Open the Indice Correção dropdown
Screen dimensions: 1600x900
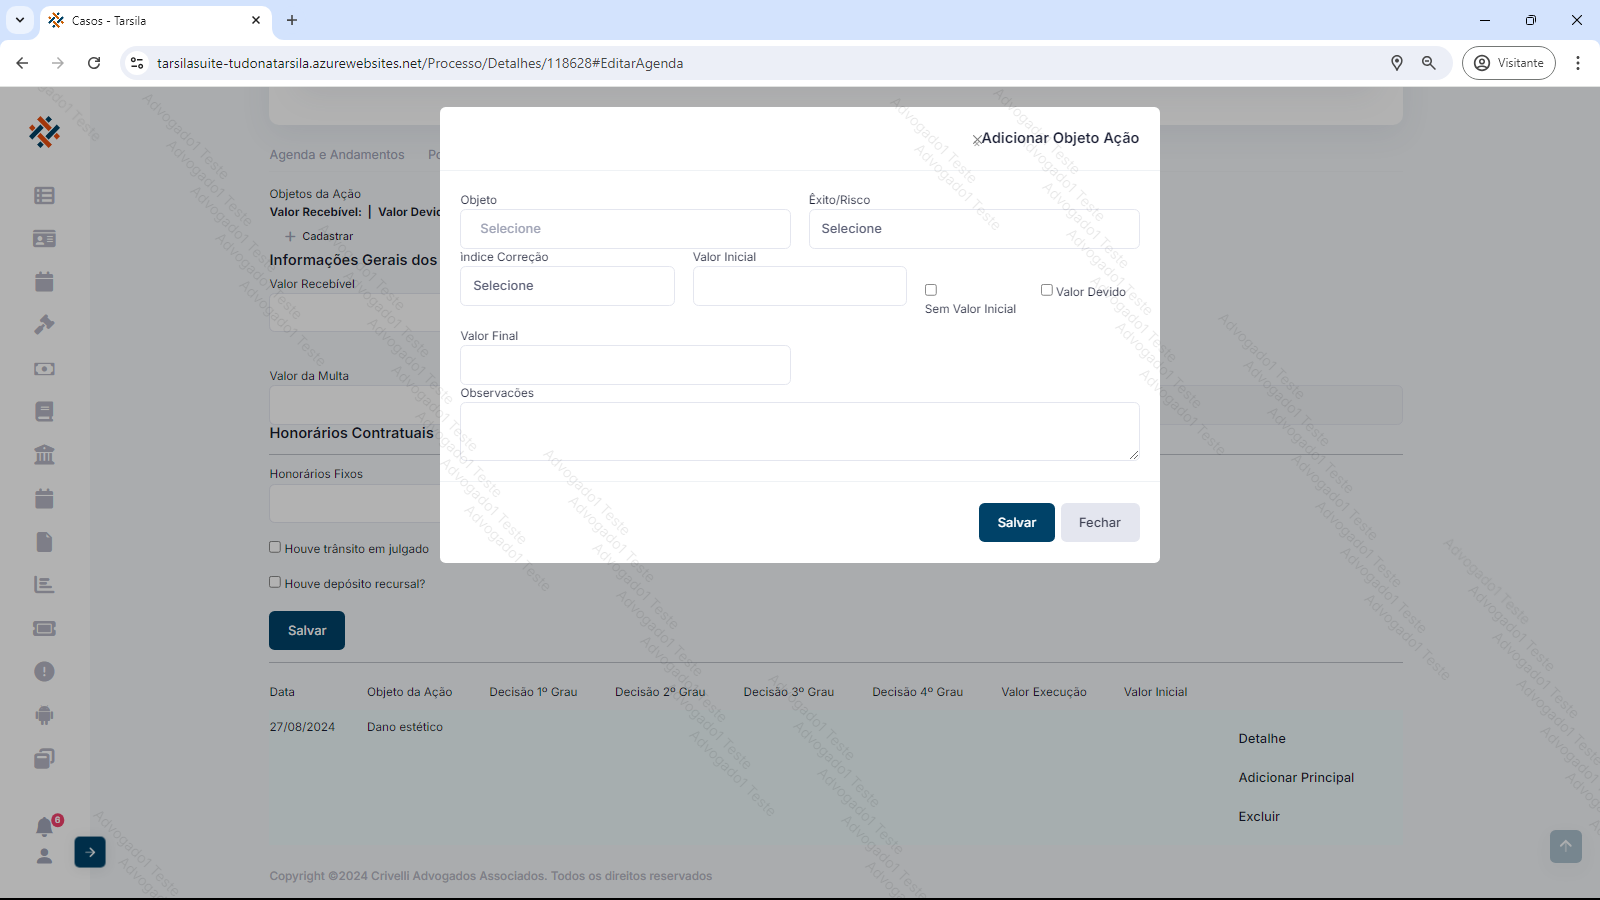pos(567,286)
